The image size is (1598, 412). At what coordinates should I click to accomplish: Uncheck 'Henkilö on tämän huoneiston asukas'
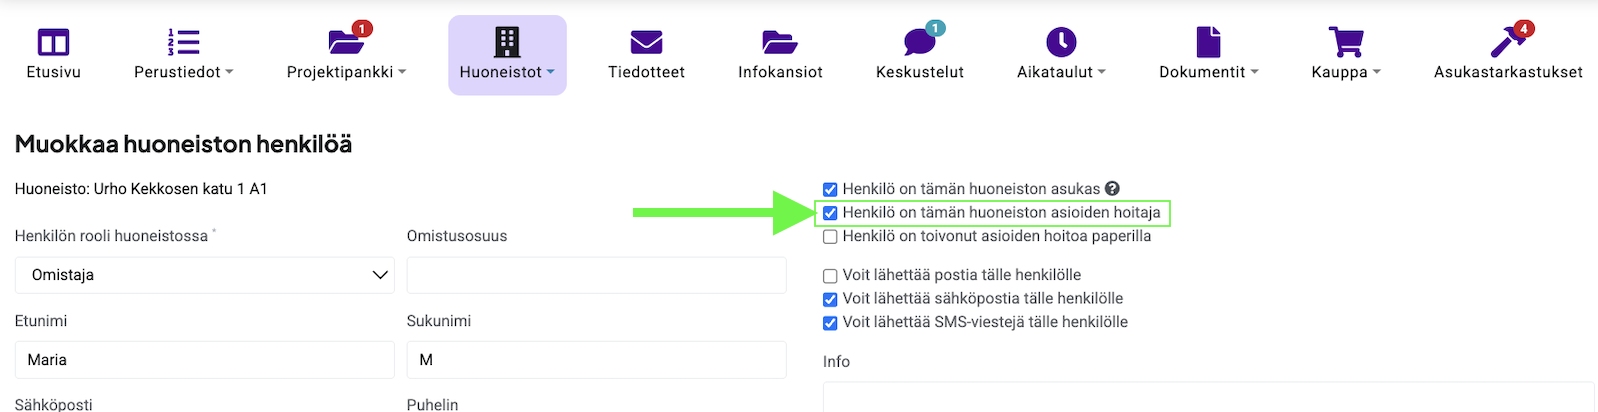830,189
